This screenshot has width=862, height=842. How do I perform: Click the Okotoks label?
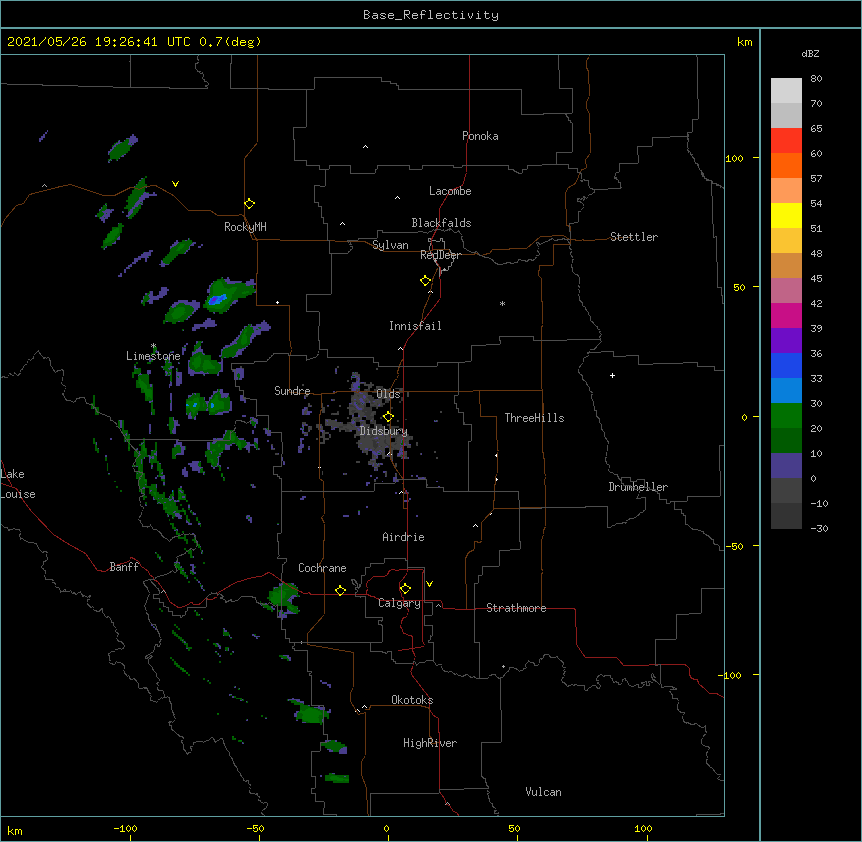[x=412, y=700]
